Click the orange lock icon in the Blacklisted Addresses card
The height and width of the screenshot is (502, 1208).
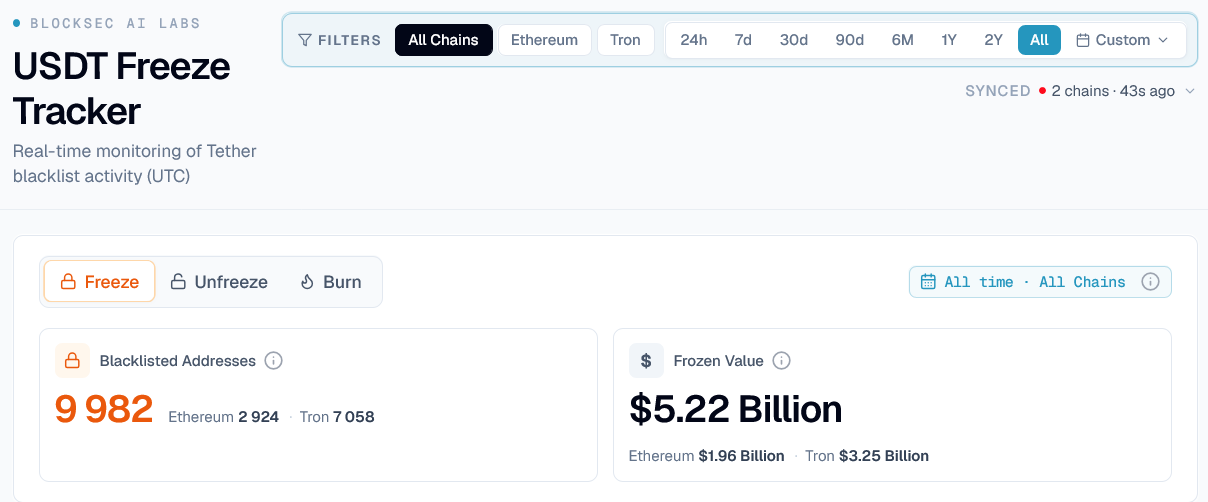tap(72, 361)
